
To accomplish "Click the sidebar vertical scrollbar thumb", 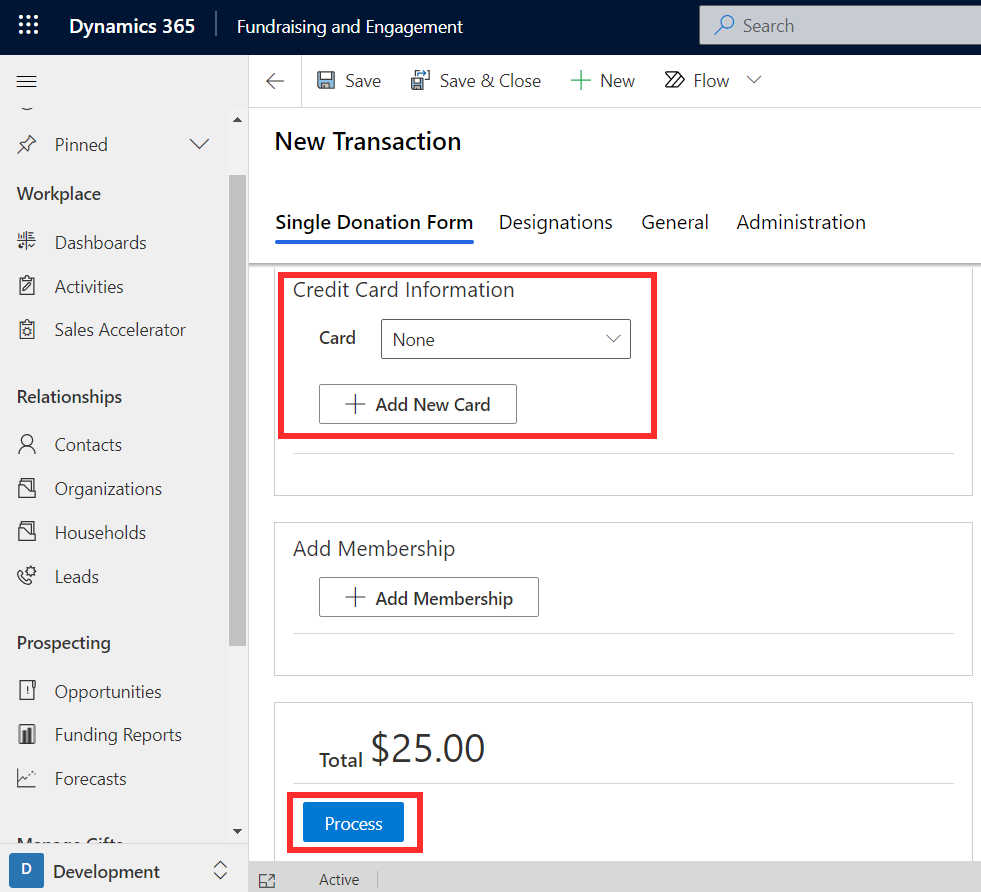I will (x=237, y=410).
